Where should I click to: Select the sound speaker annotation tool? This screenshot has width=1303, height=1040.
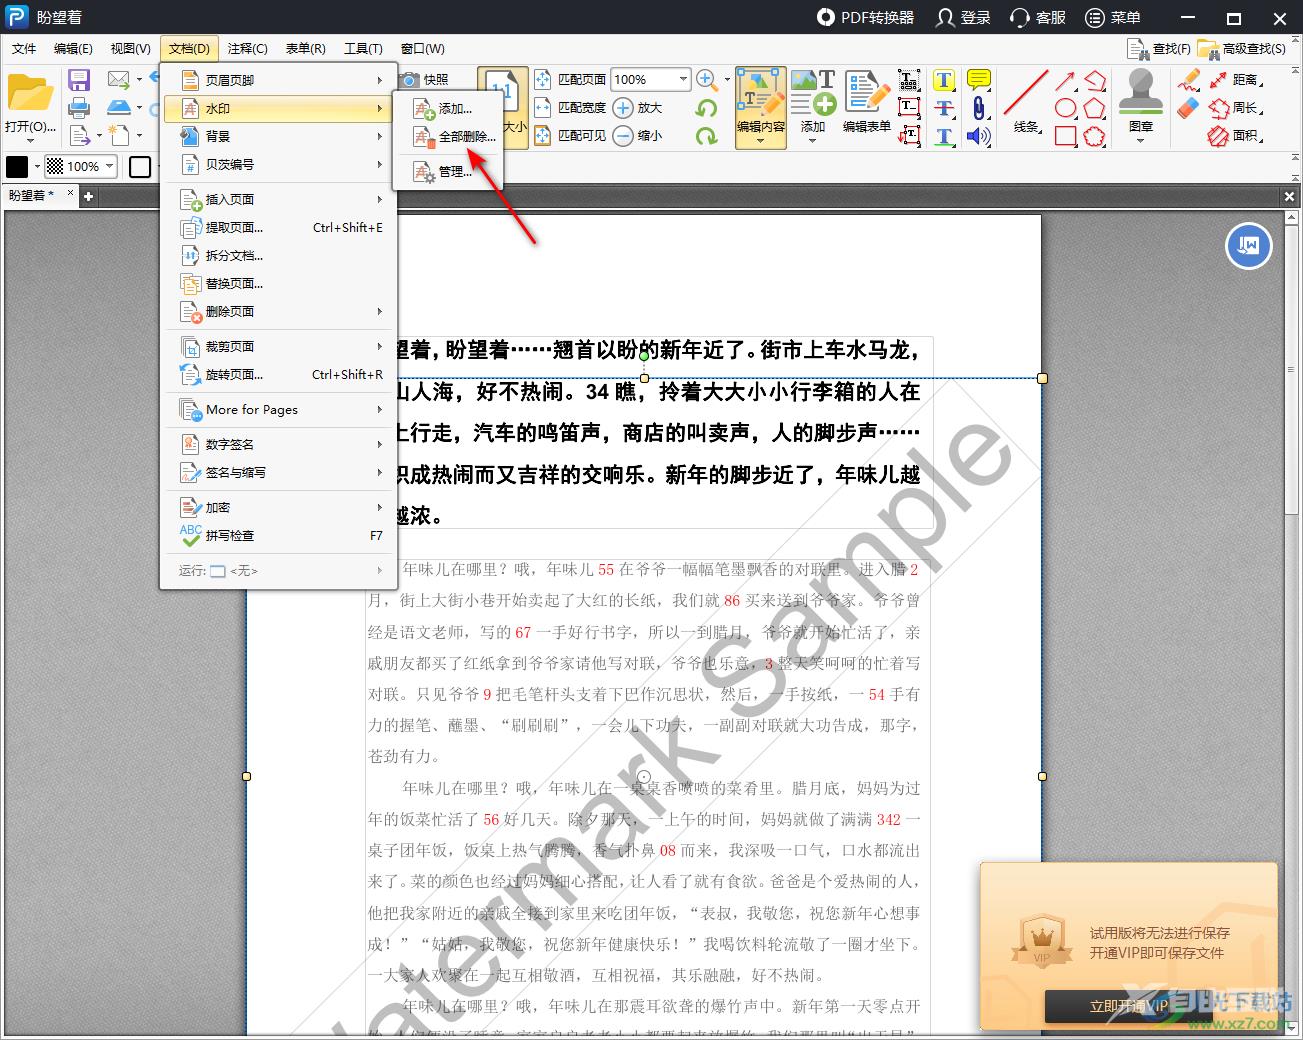click(979, 136)
